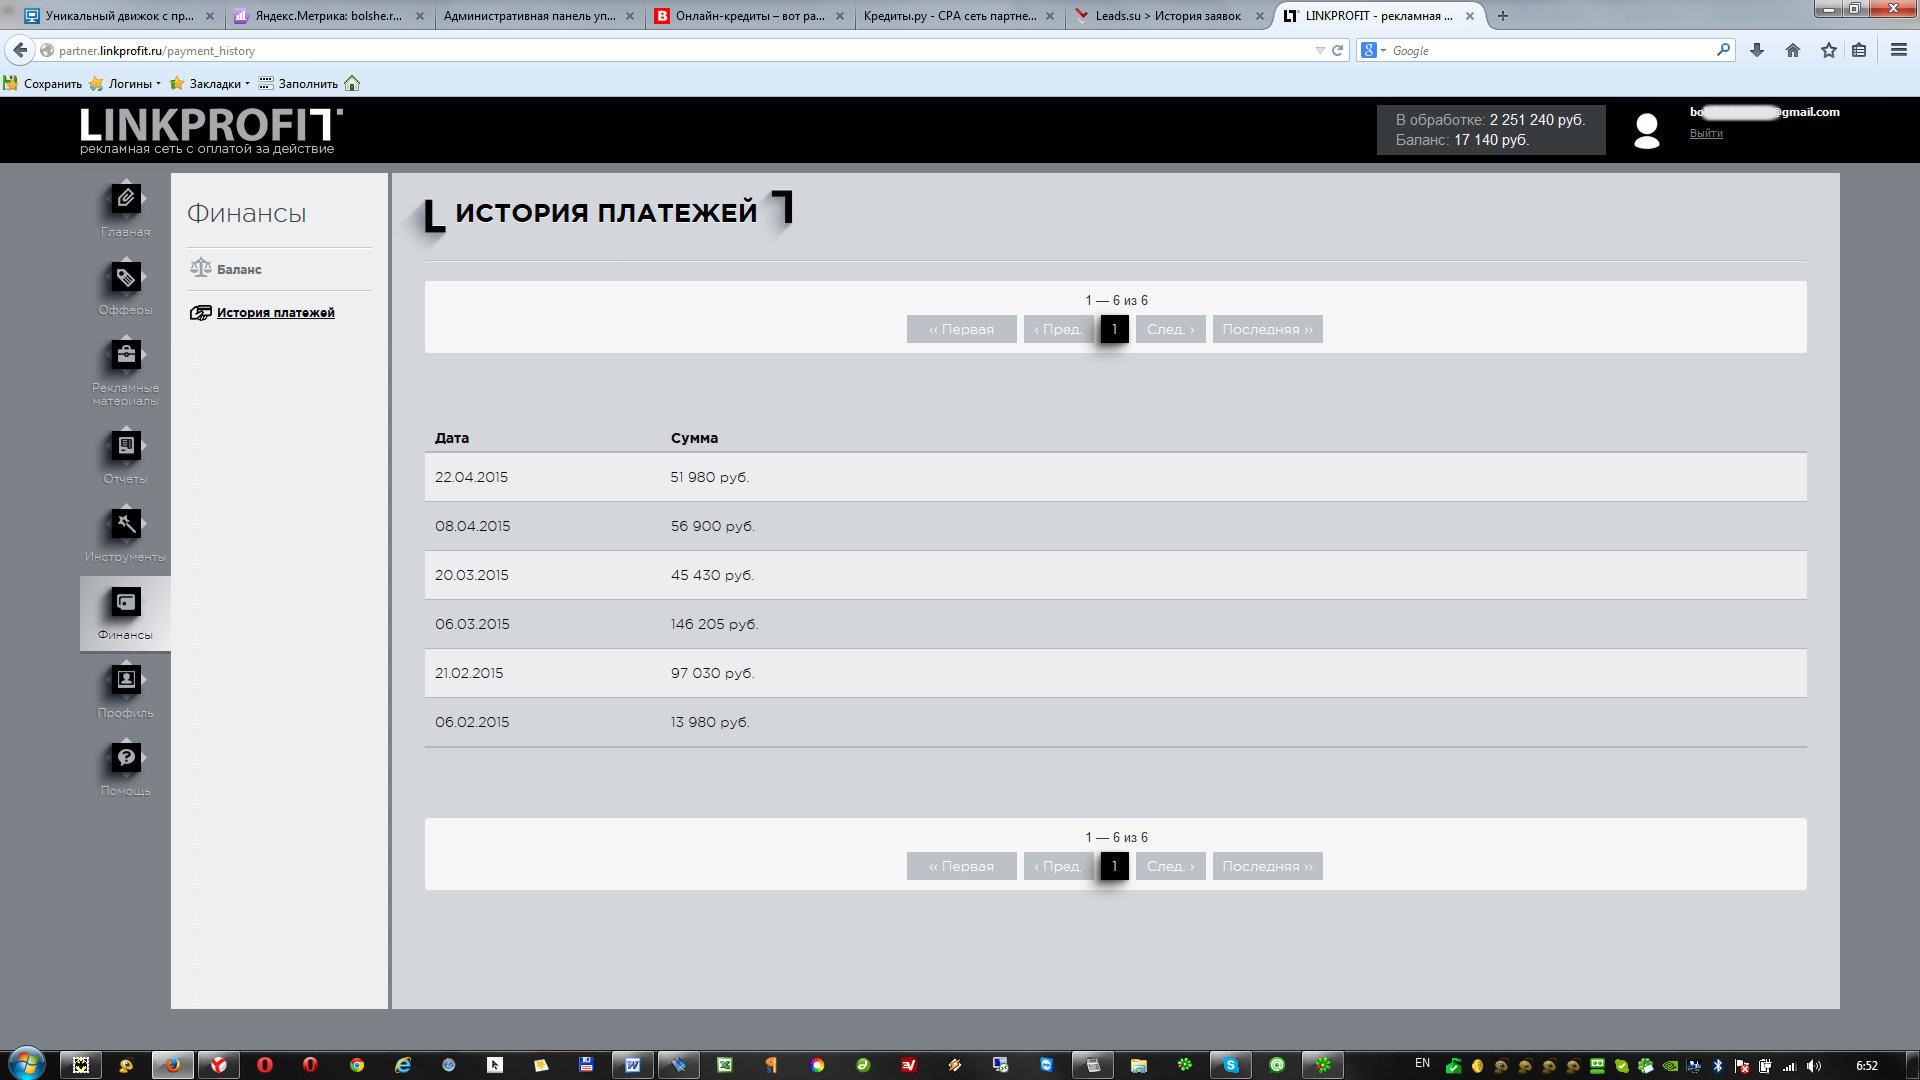Screen dimensions: 1920x1080
Task: Open the Отчеты reports icon
Action: click(x=125, y=445)
